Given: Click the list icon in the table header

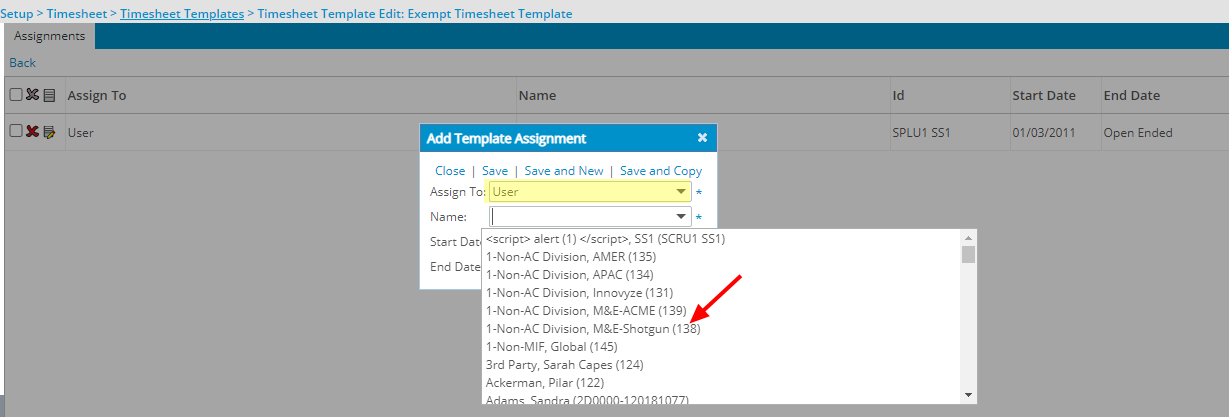Looking at the screenshot, I should (x=49, y=95).
